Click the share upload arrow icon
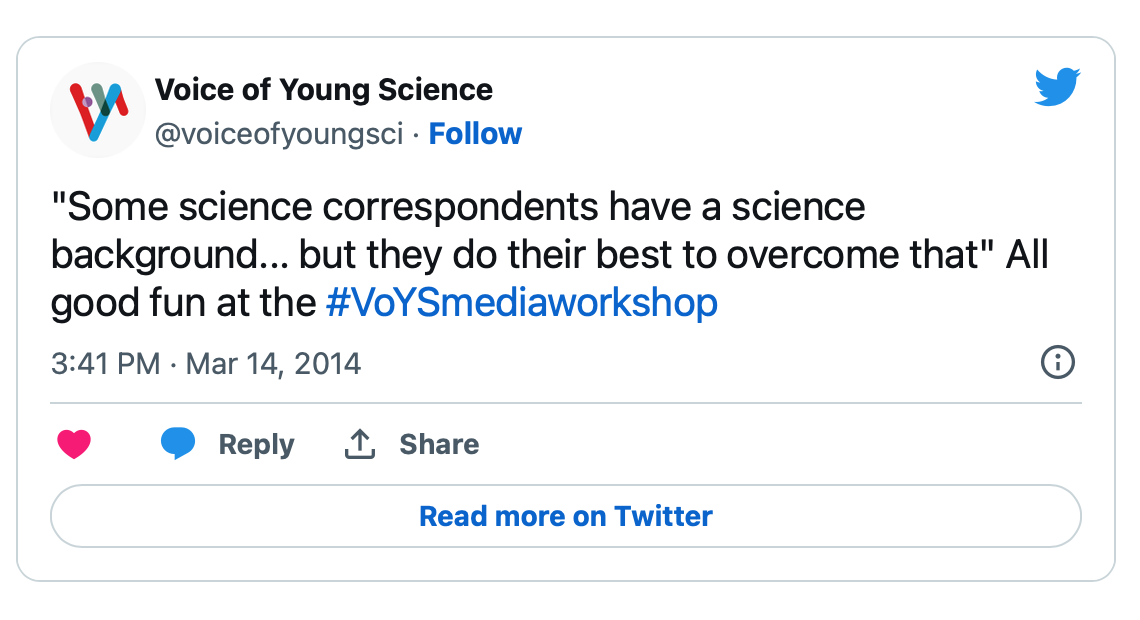 pyautogui.click(x=360, y=443)
